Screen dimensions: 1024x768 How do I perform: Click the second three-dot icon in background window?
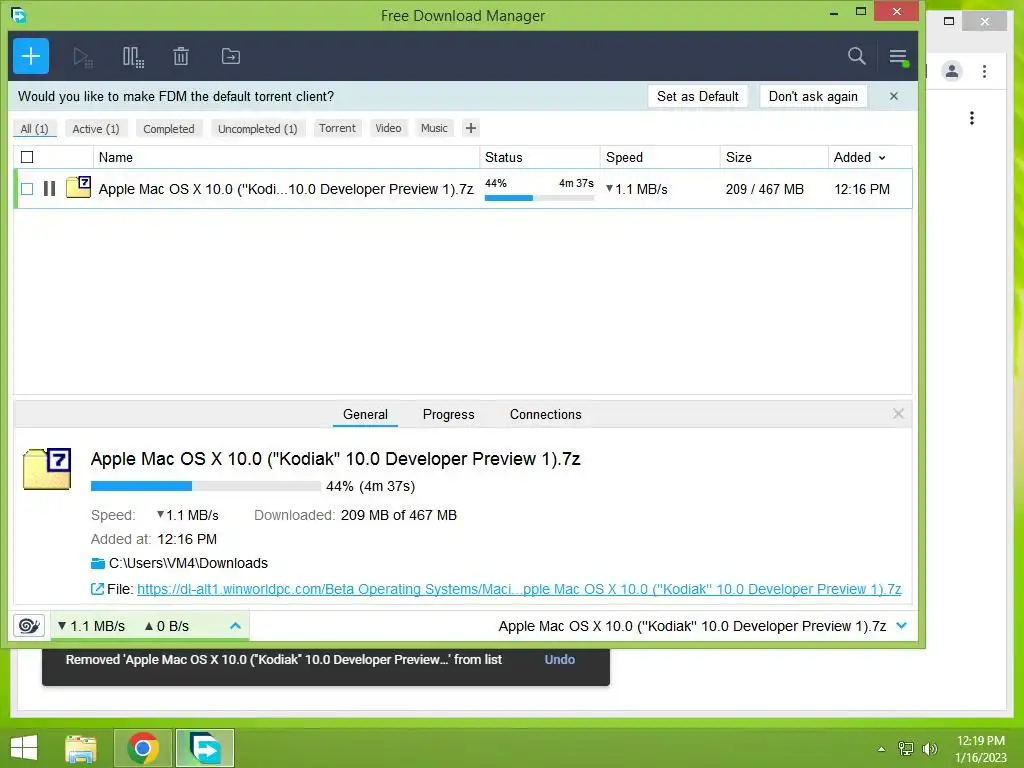point(972,118)
